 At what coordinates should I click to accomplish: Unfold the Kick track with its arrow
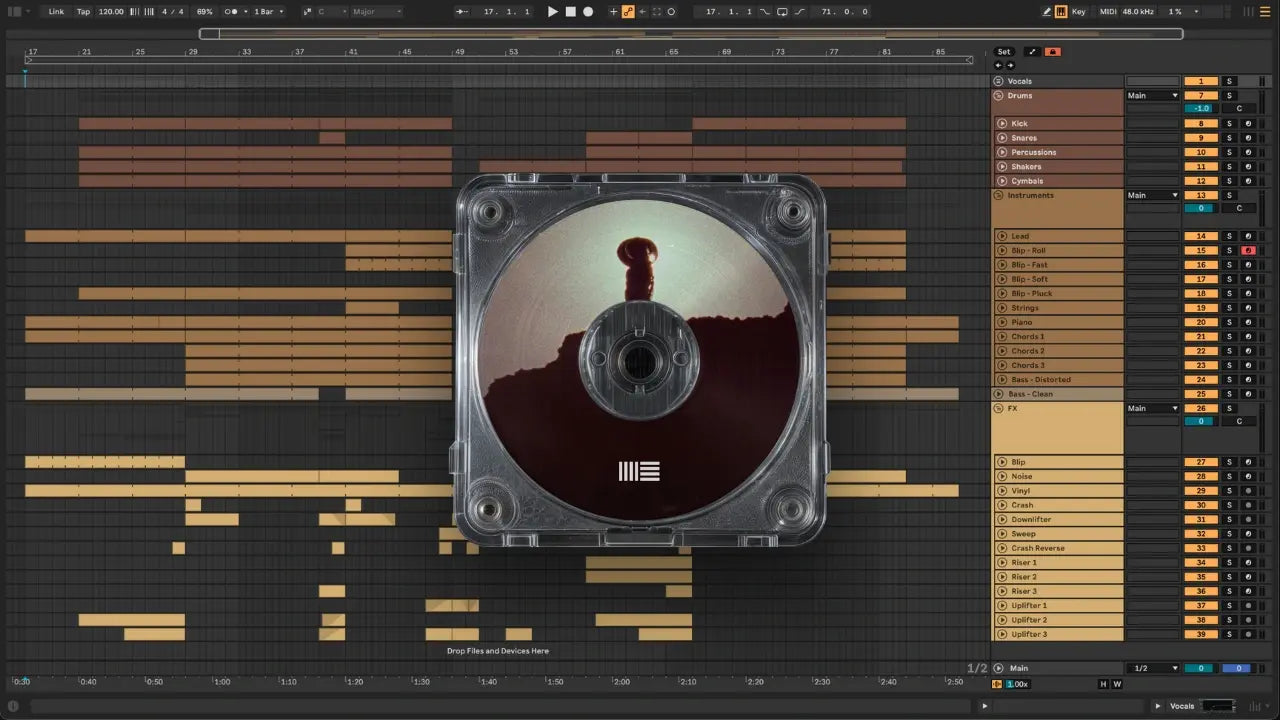1002,124
